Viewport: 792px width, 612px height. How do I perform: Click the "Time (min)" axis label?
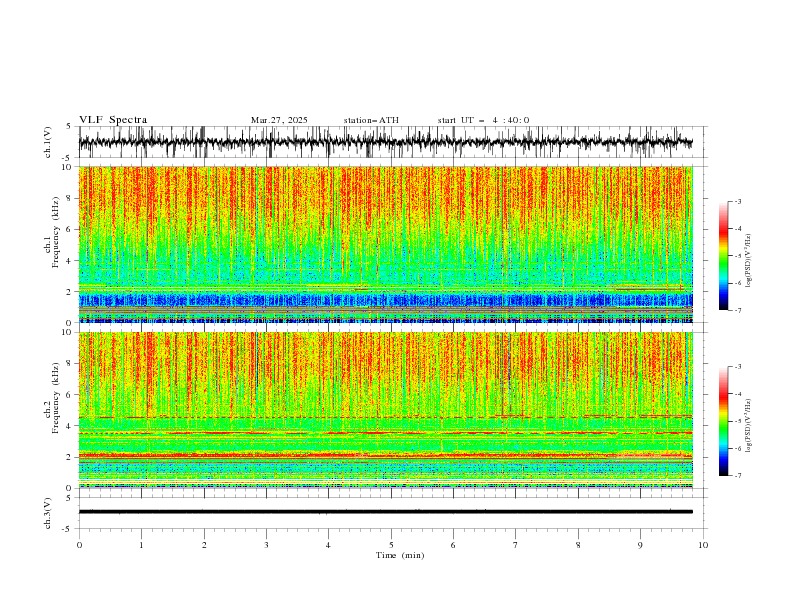coord(400,555)
